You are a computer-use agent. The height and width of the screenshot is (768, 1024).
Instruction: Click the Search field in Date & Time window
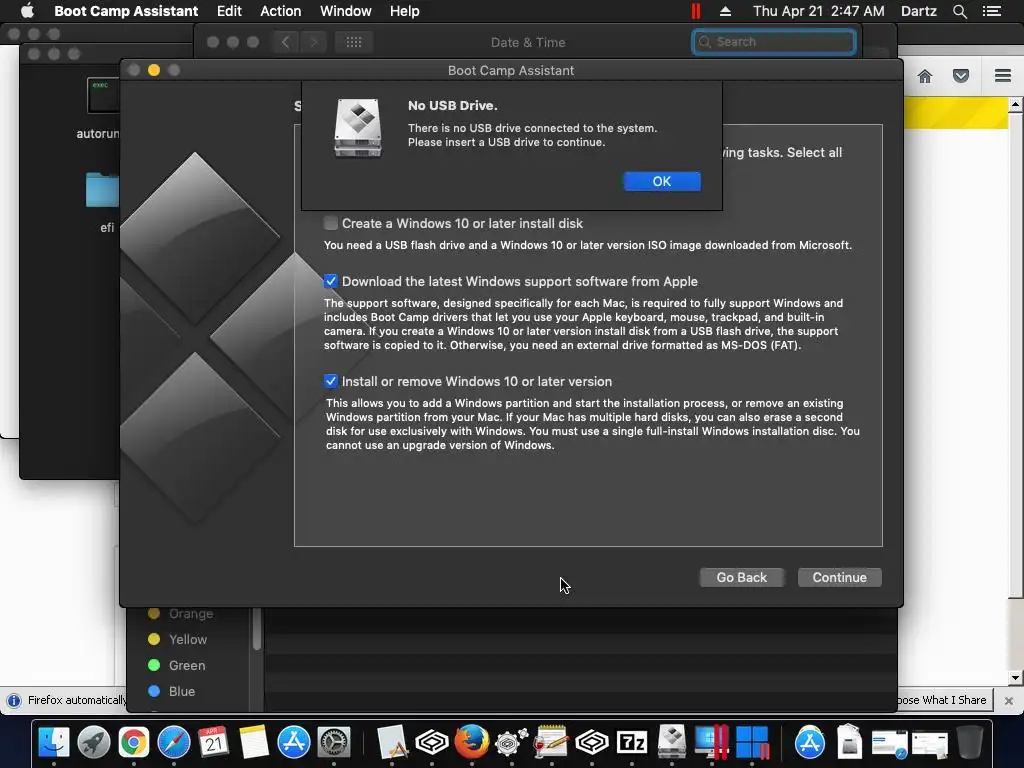coord(774,42)
